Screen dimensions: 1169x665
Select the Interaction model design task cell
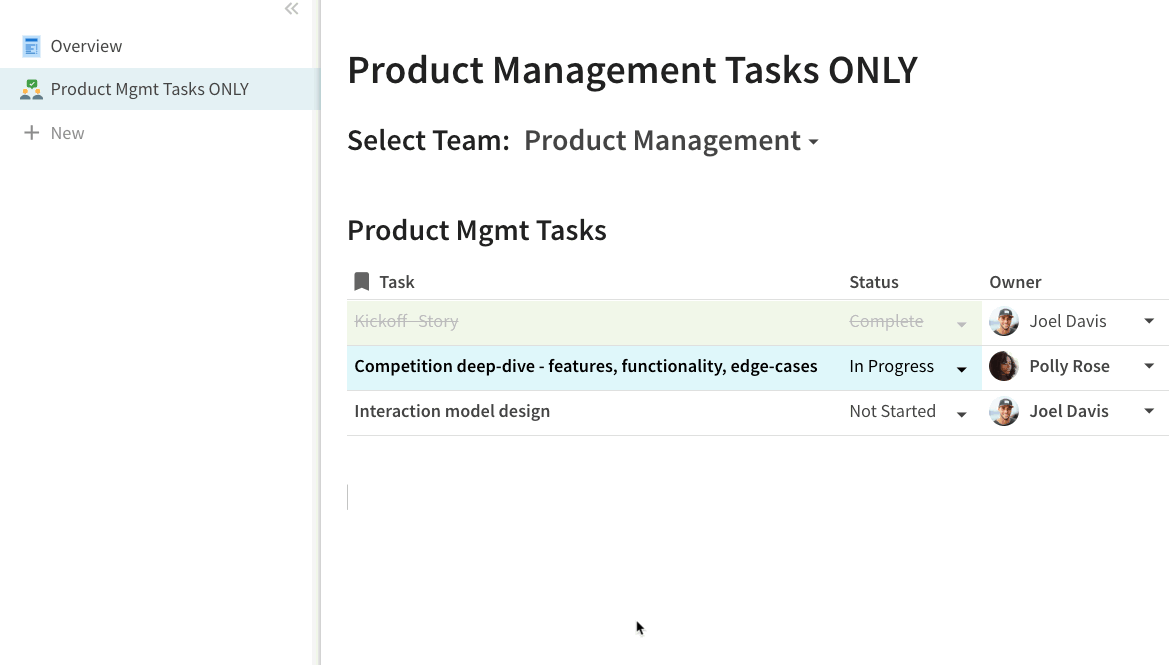[x=452, y=411]
